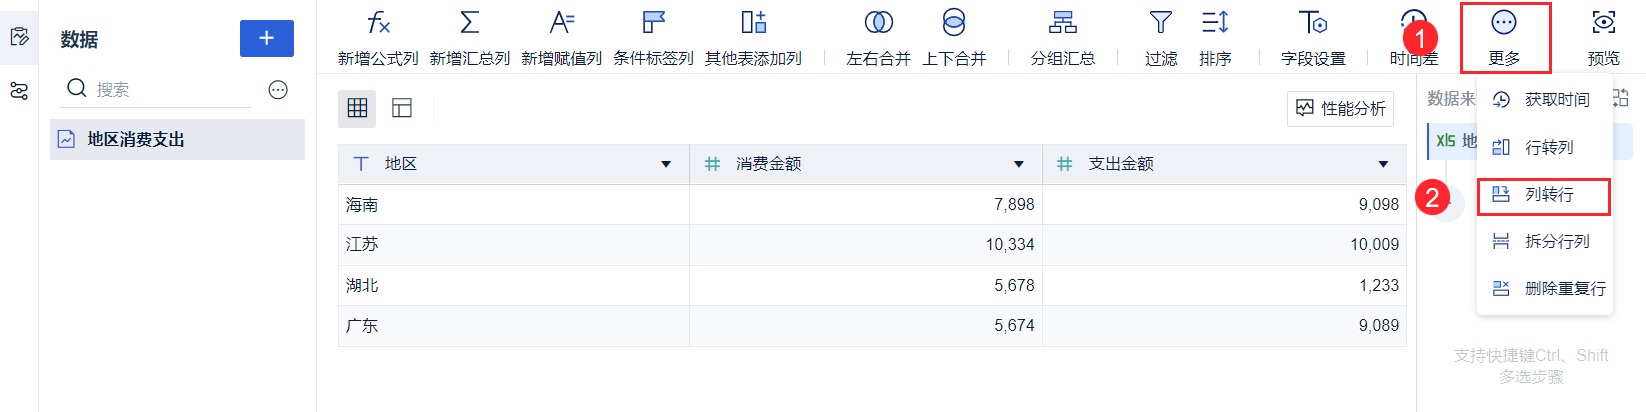Open the 分组汇总 grouping tool
The height and width of the screenshot is (412, 1646).
(x=1062, y=23)
